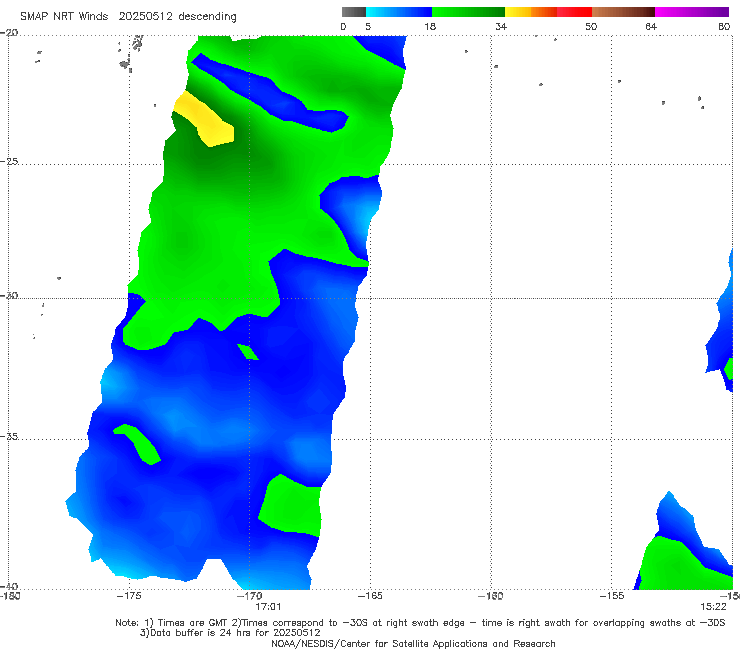Click the '64' label under the color bar
This screenshot has width=740, height=650.
[651, 26]
